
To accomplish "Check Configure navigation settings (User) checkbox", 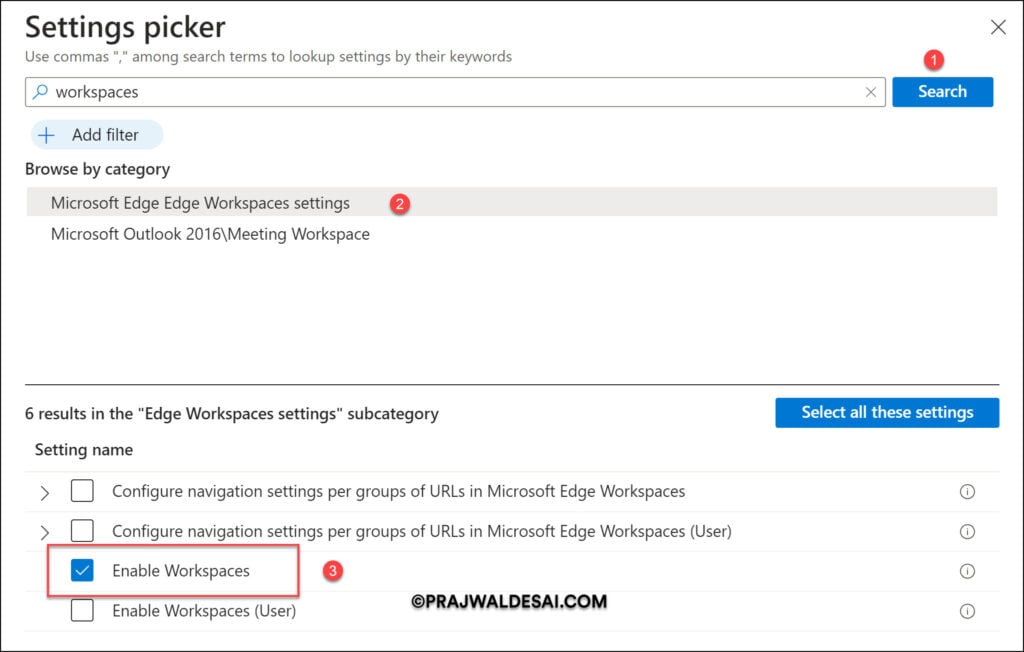I will [x=82, y=530].
